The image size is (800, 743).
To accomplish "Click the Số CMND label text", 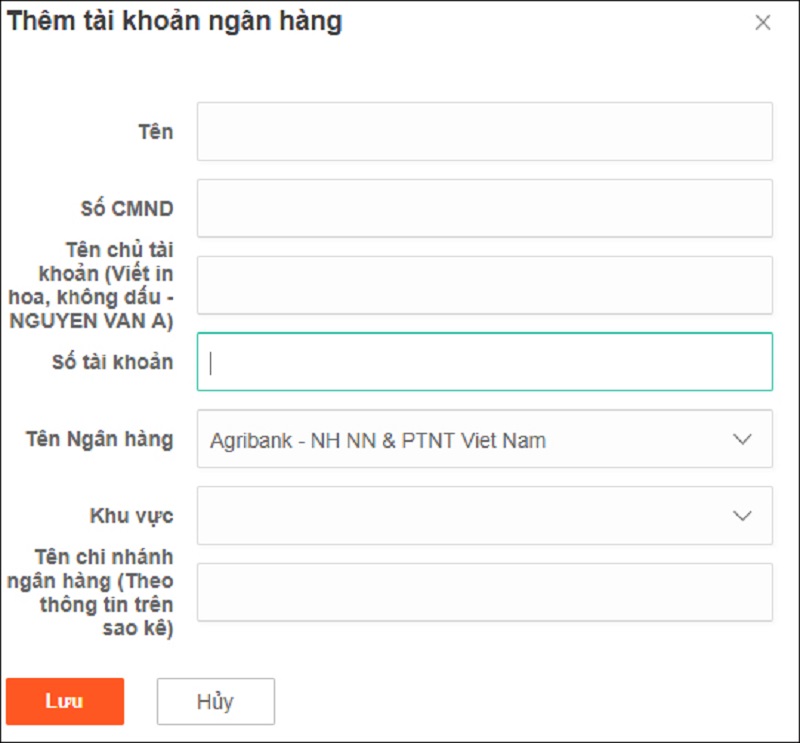I will 127,208.
